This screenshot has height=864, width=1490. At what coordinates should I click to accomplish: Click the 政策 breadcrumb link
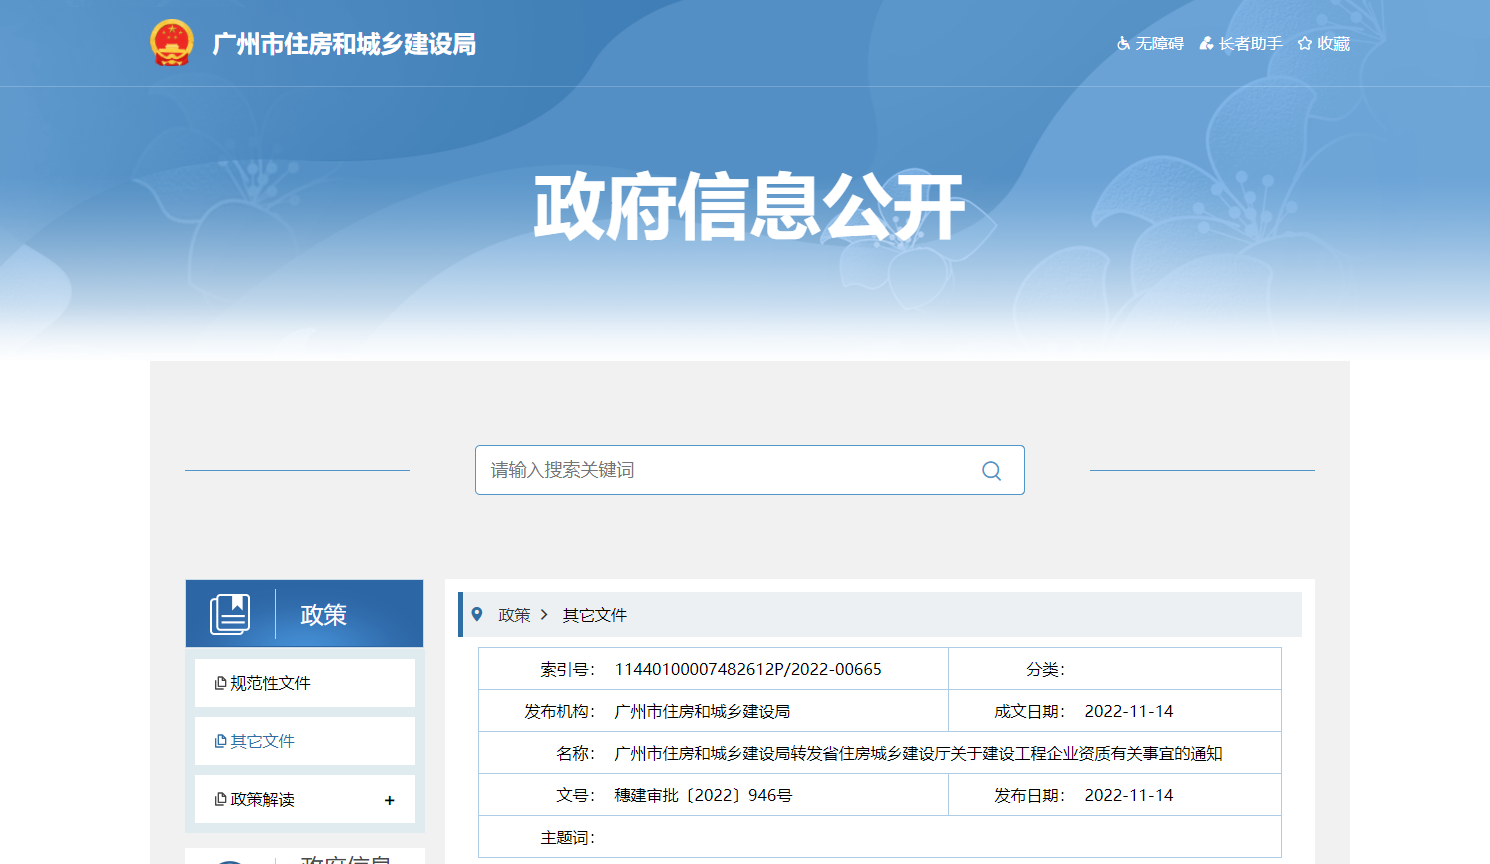coord(514,615)
